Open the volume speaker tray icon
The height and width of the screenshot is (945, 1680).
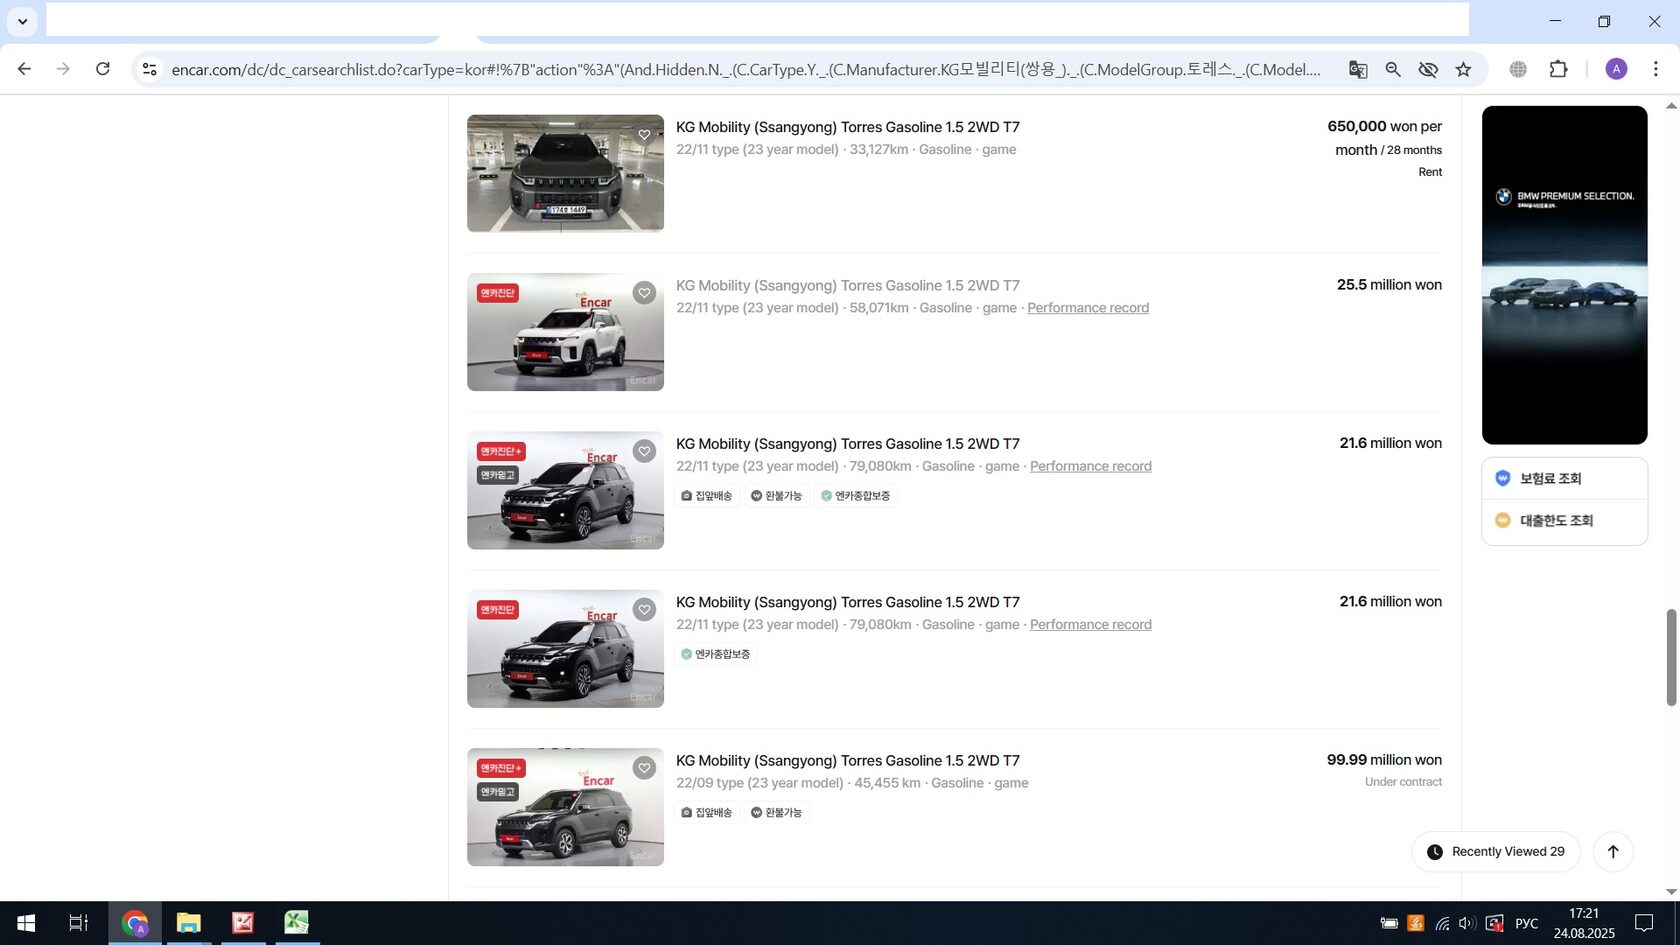click(x=1467, y=923)
